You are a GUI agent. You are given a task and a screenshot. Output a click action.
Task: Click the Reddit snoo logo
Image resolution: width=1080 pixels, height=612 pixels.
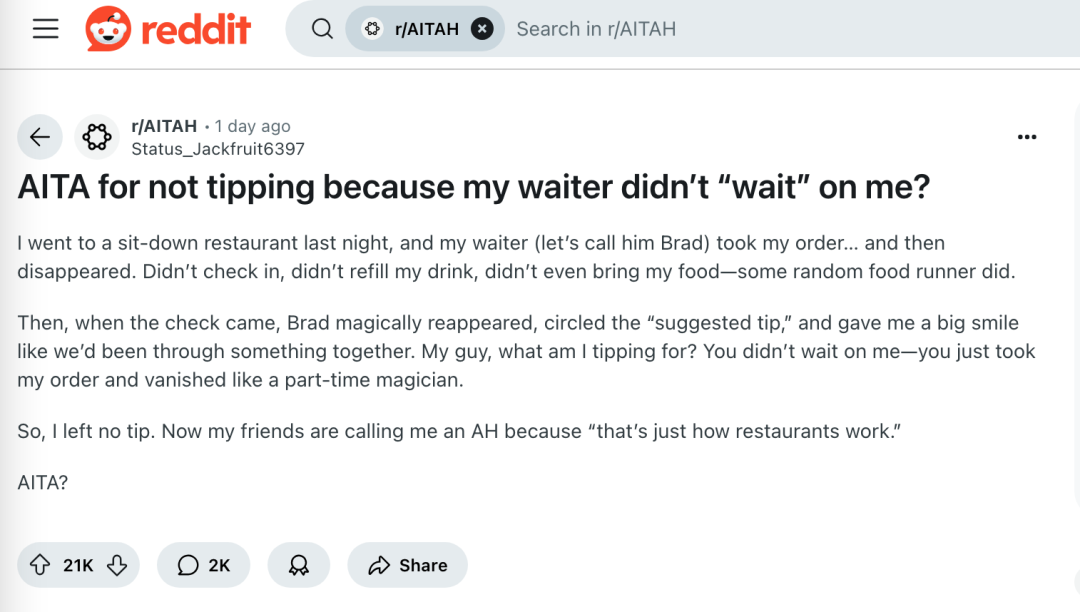[x=108, y=29]
